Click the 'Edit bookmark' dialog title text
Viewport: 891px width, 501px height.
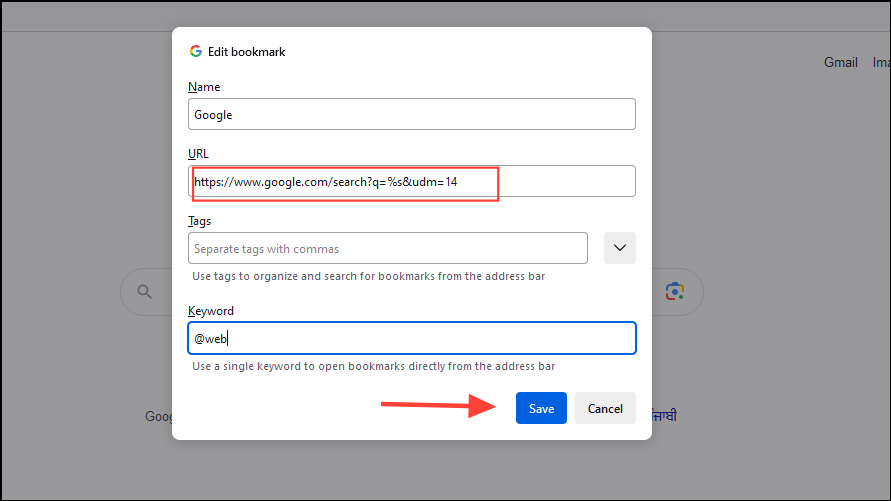(x=247, y=52)
